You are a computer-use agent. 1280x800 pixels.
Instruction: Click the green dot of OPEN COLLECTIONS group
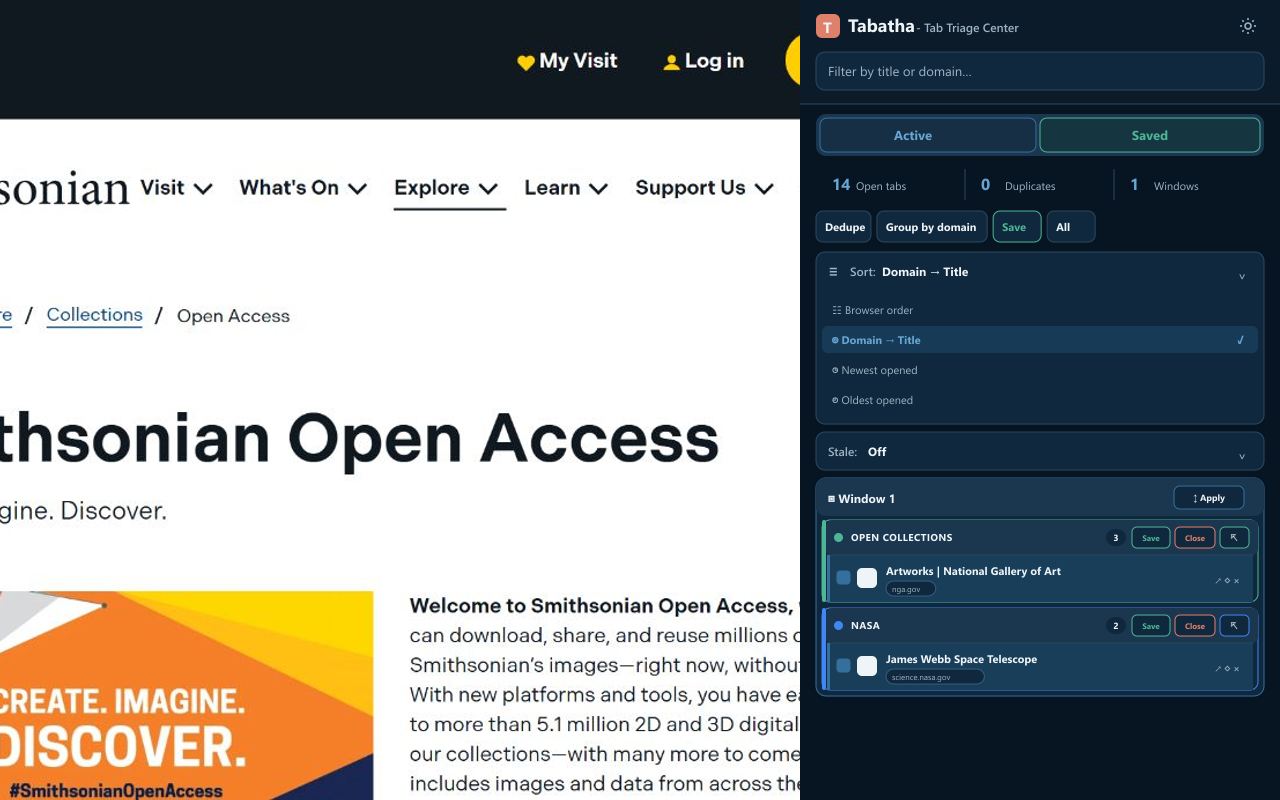838,538
